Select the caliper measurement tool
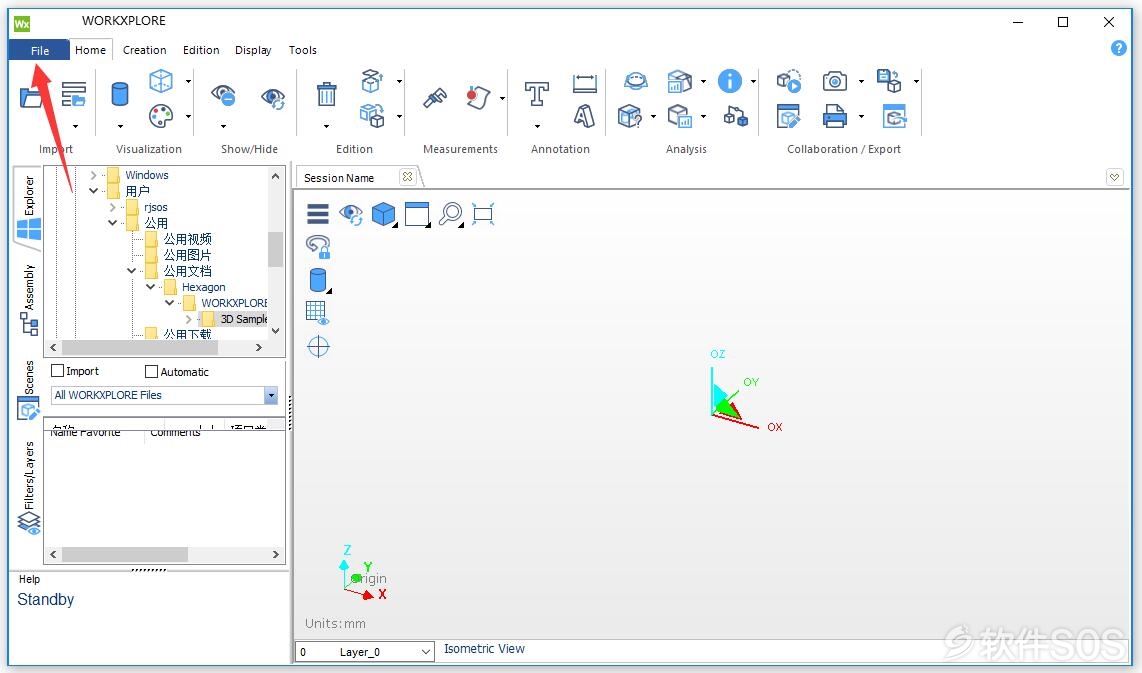This screenshot has height=673, width=1142. pyautogui.click(x=435, y=97)
